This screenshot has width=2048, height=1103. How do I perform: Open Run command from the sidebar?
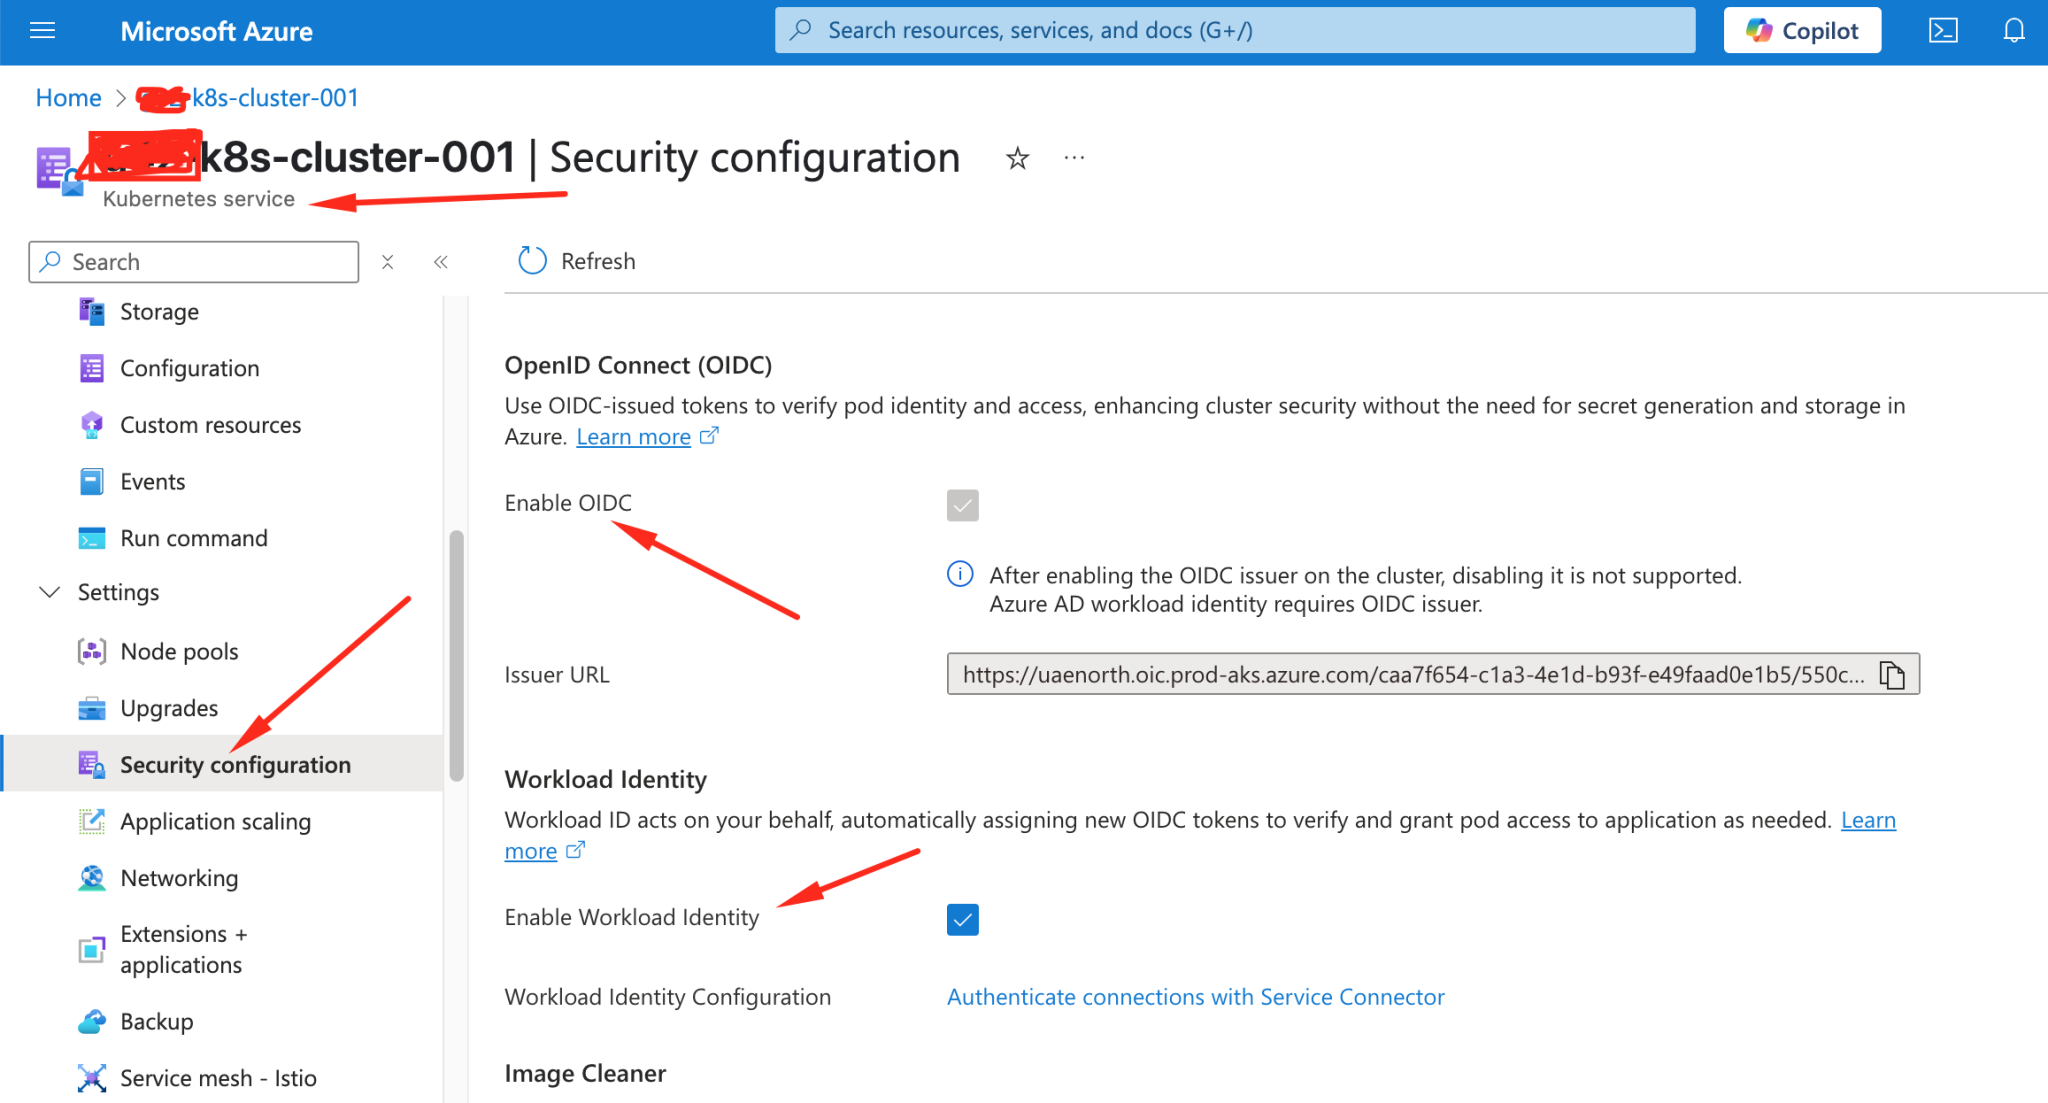click(193, 538)
